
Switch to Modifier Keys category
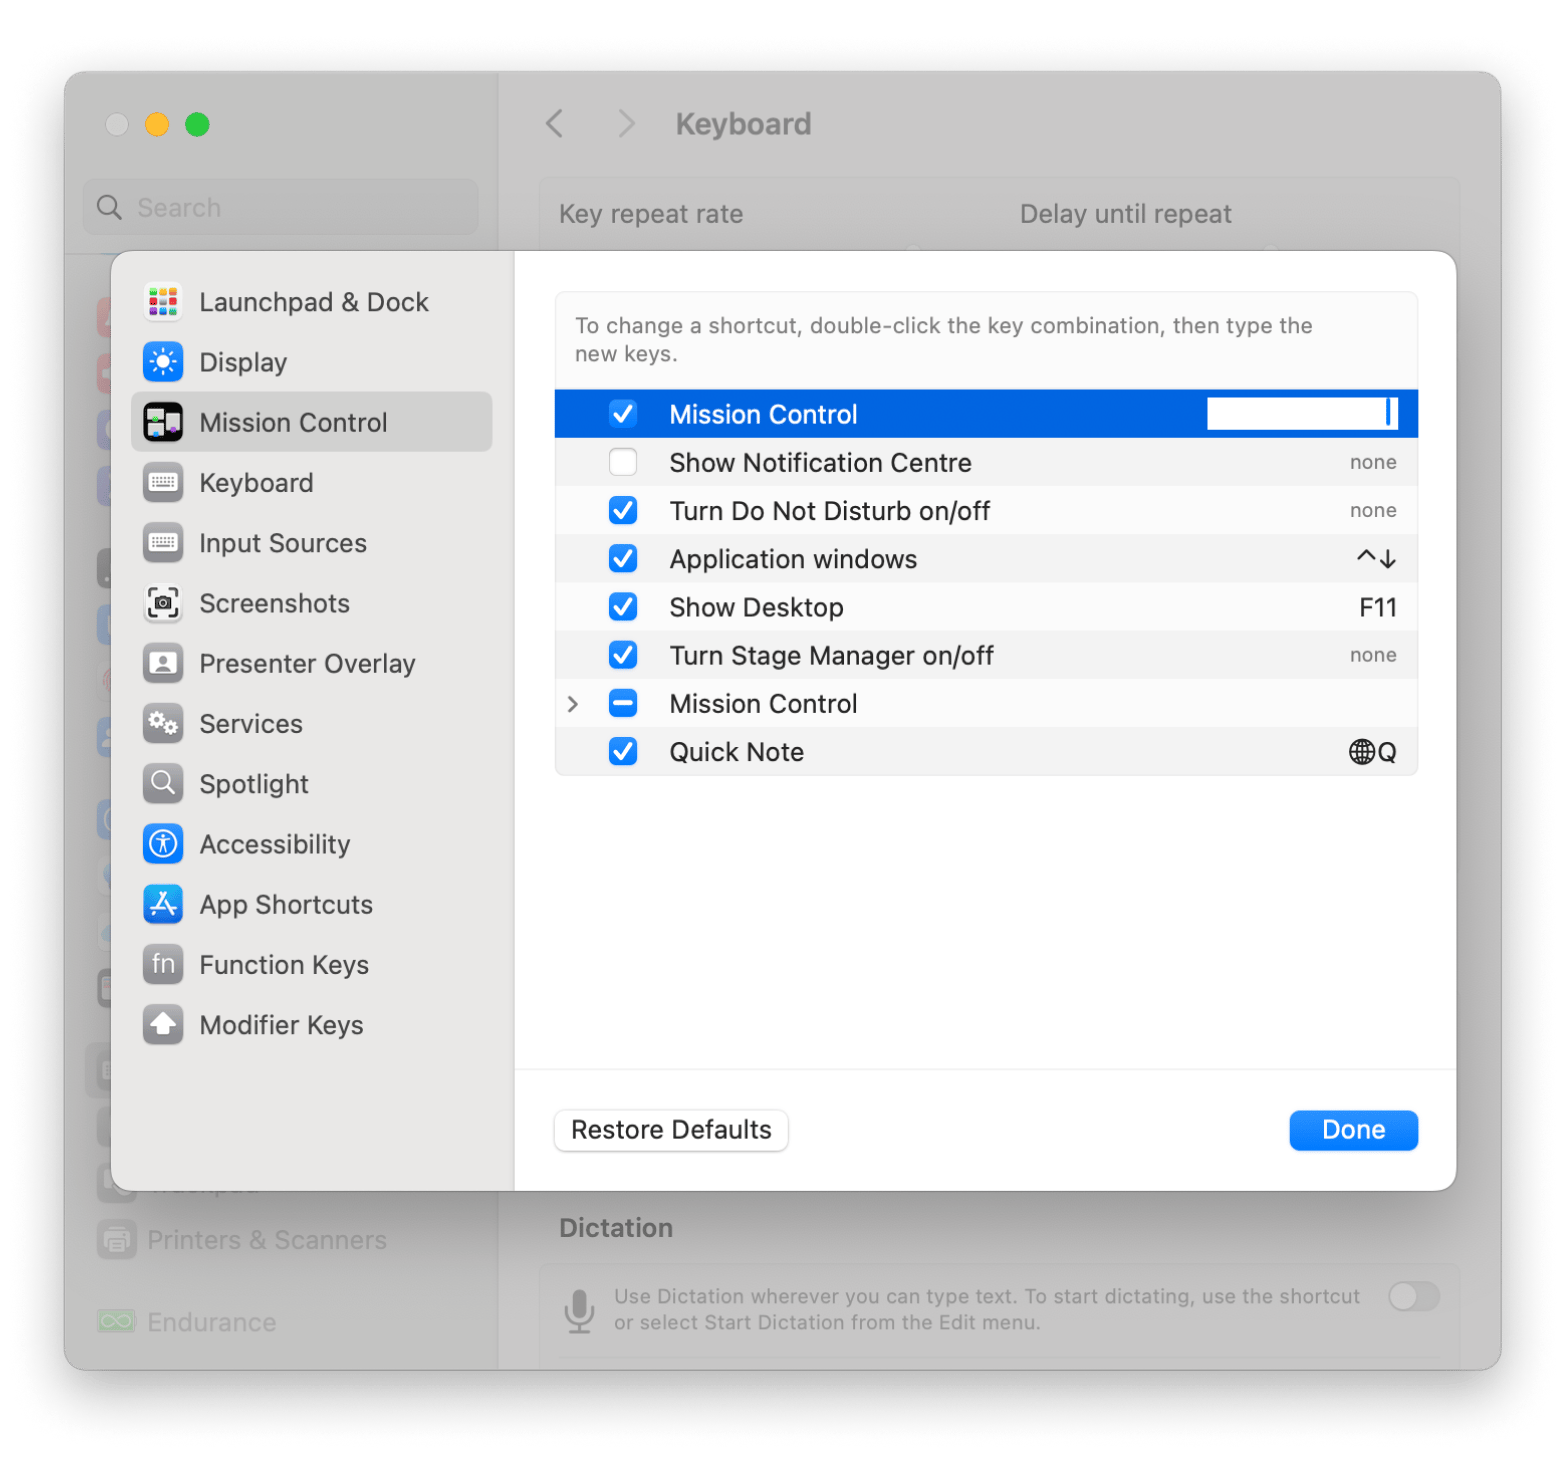281,1025
